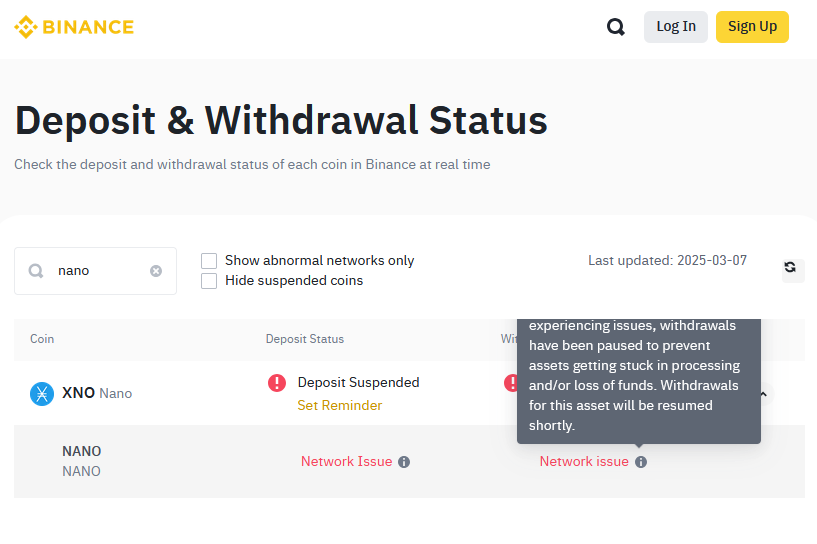Click the Log In button
817x544 pixels.
[676, 27]
